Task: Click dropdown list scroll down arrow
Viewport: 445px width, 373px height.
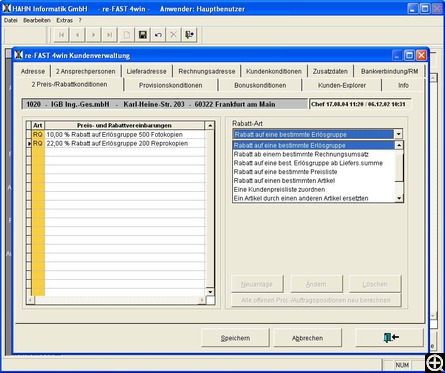Action: coord(399,198)
